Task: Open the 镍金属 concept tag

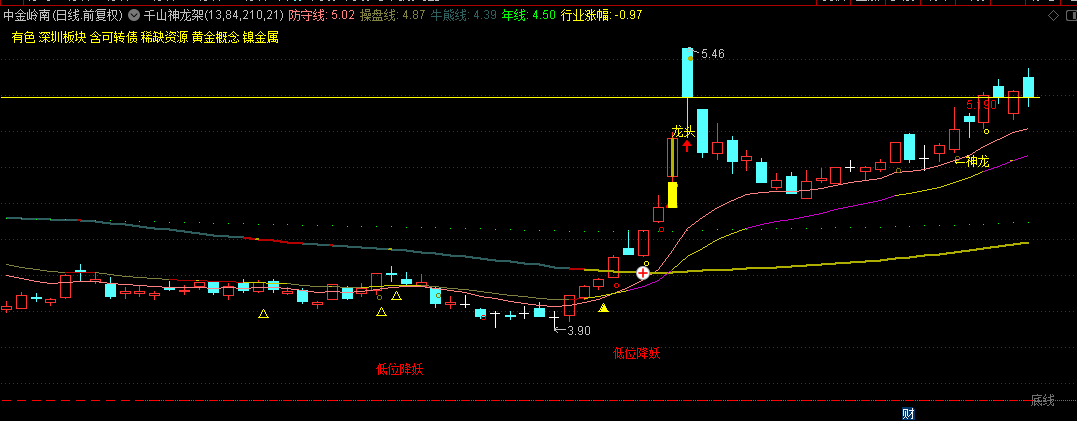Action: pyautogui.click(x=260, y=38)
